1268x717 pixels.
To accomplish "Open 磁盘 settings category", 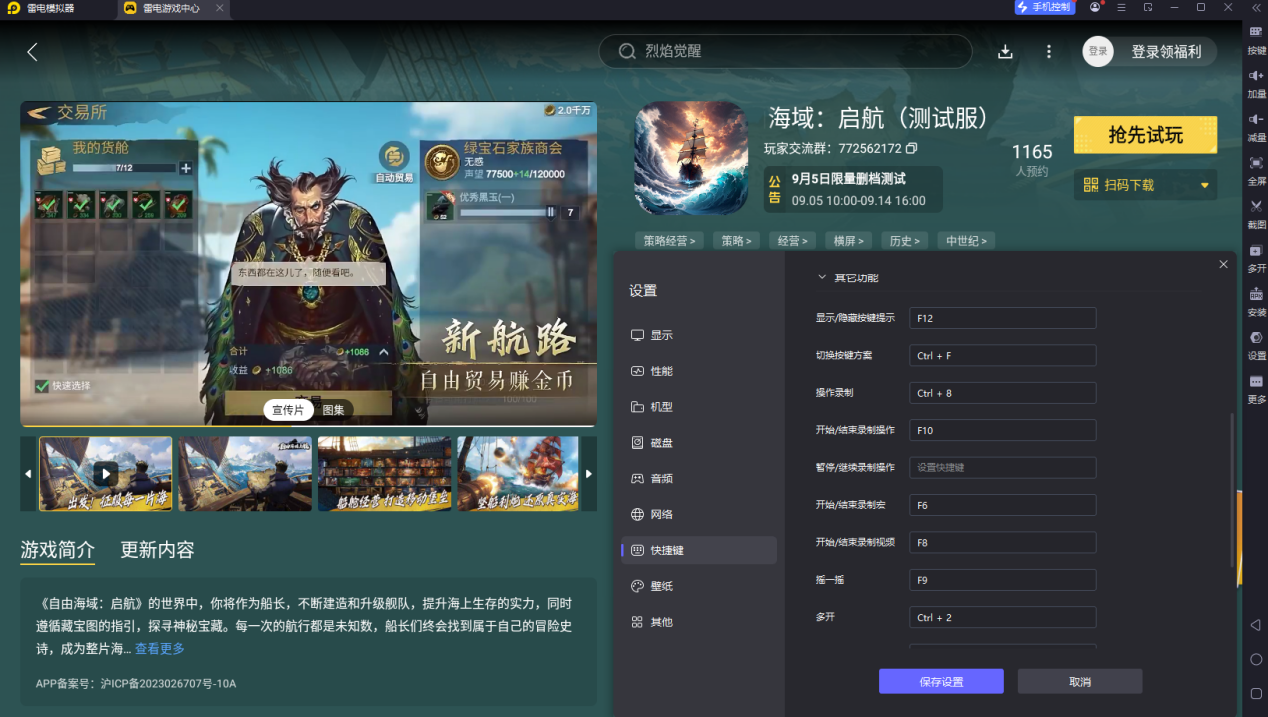I will (699, 442).
